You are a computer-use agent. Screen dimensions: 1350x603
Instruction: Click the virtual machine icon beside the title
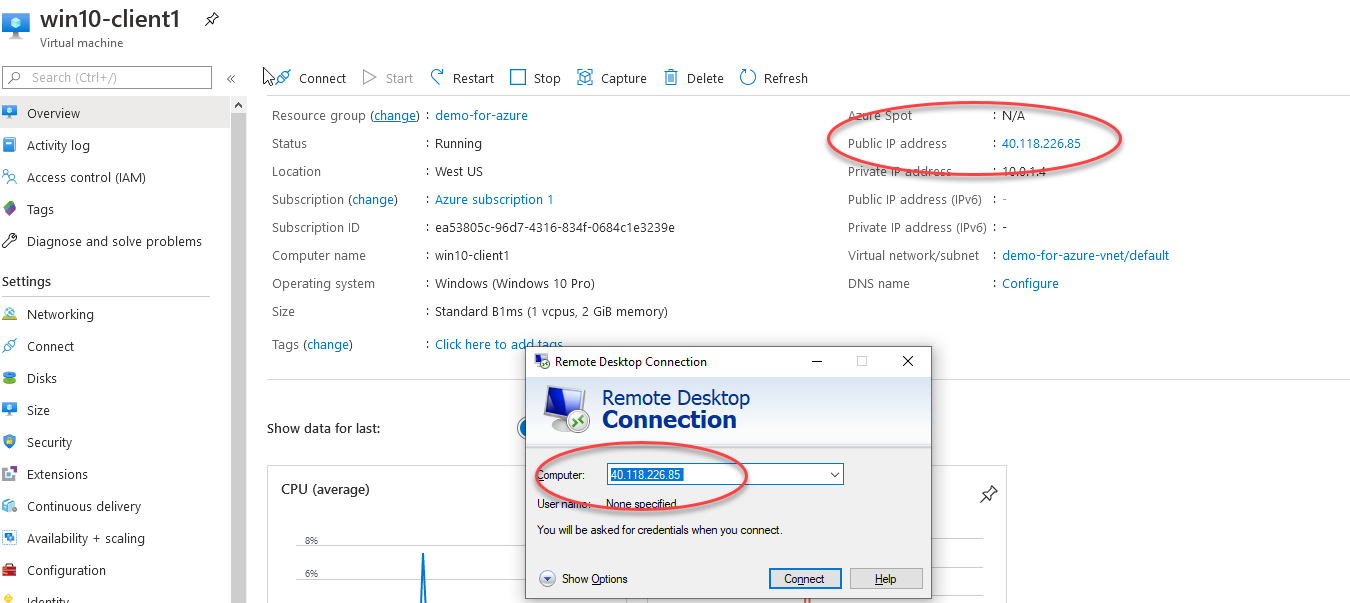tap(16, 27)
